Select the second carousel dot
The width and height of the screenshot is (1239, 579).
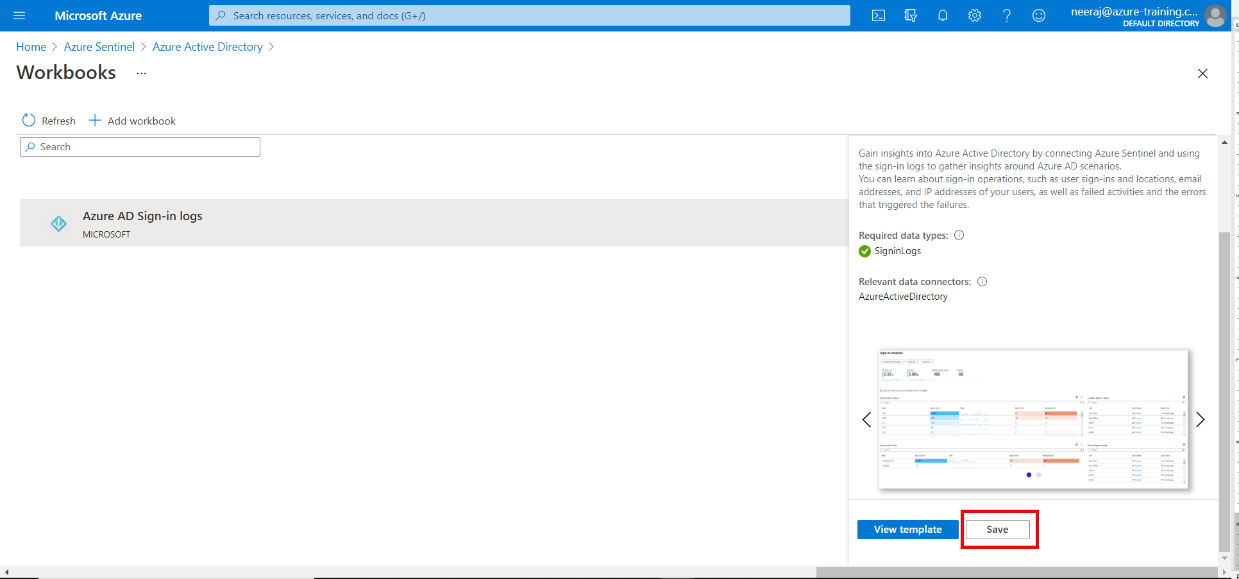pyautogui.click(x=1039, y=475)
